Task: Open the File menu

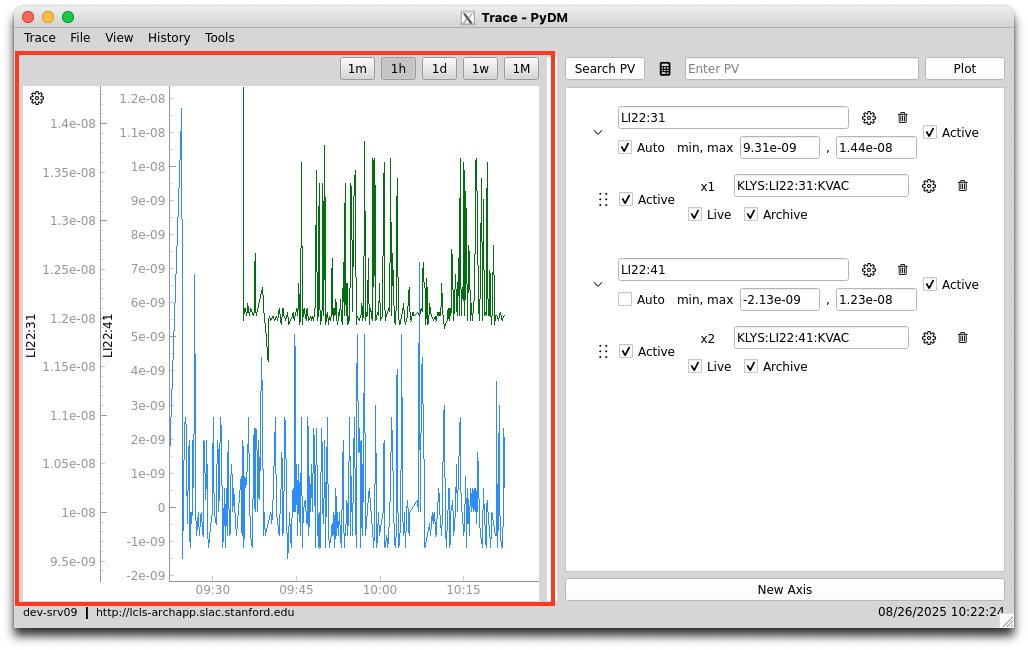Action: tap(80, 38)
